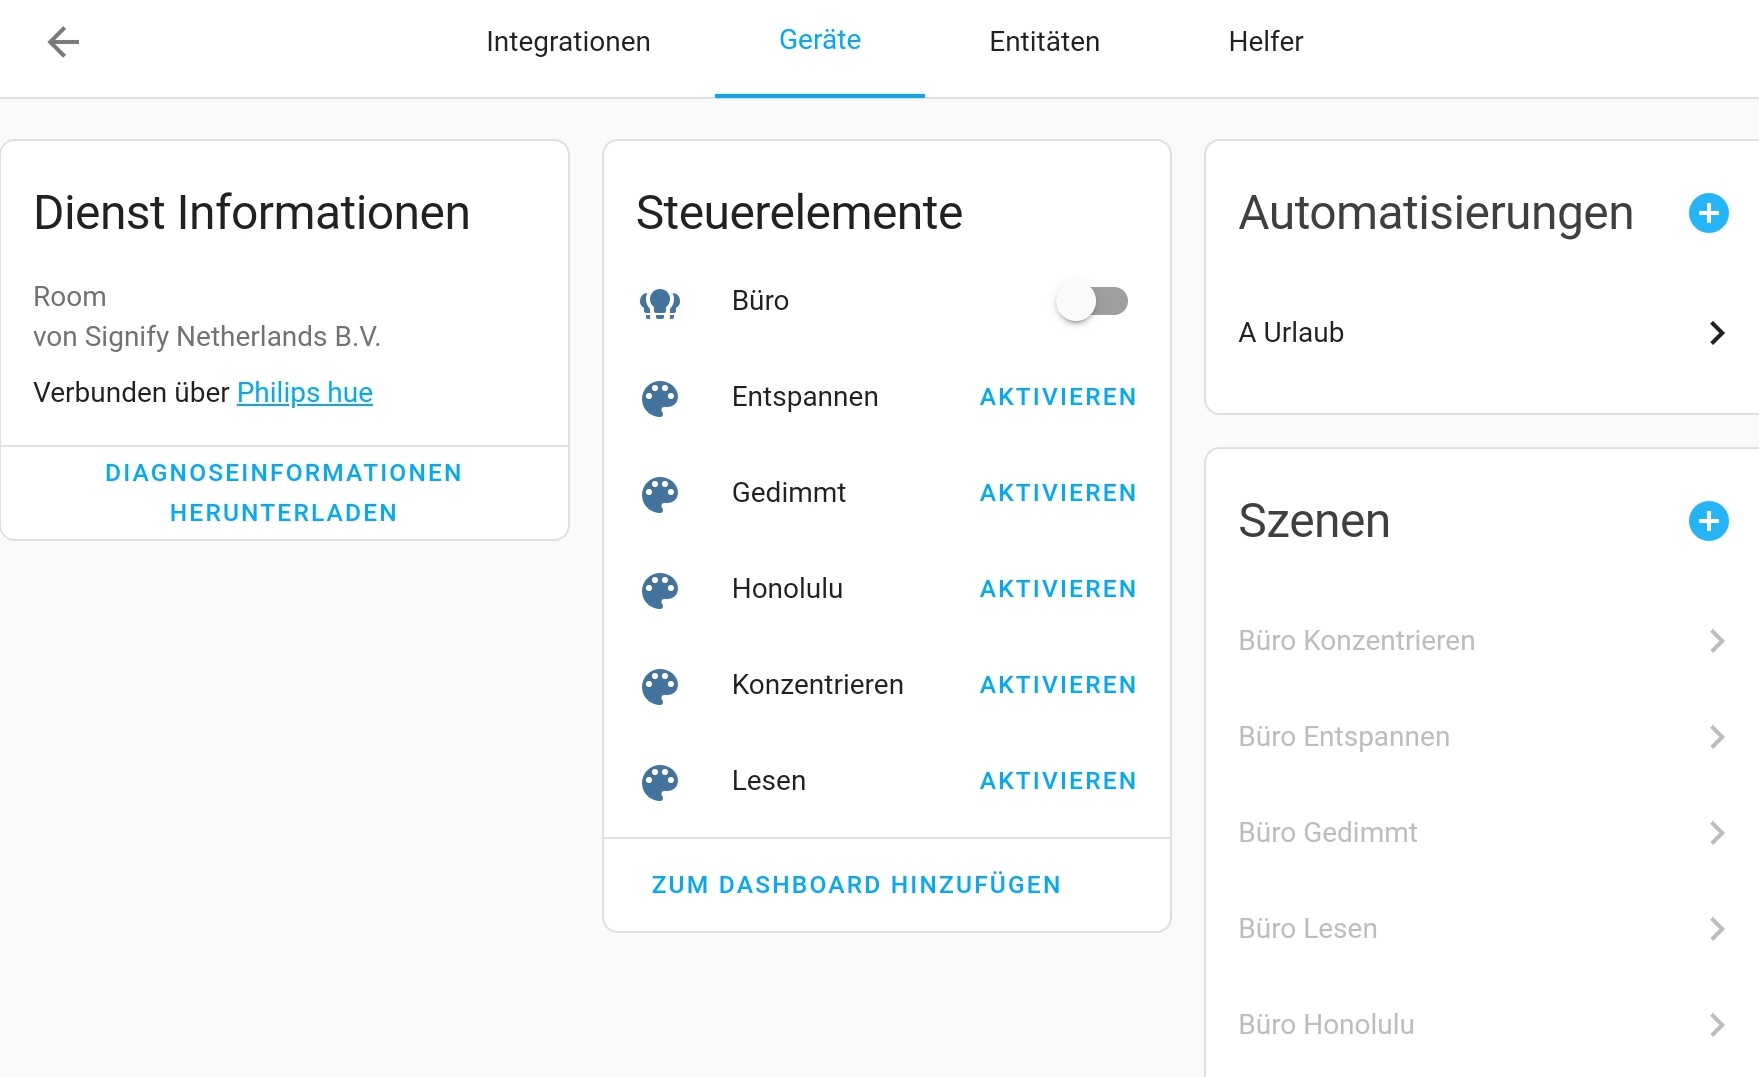Image resolution: width=1759 pixels, height=1077 pixels.
Task: Open the Helfer tab
Action: (1265, 42)
